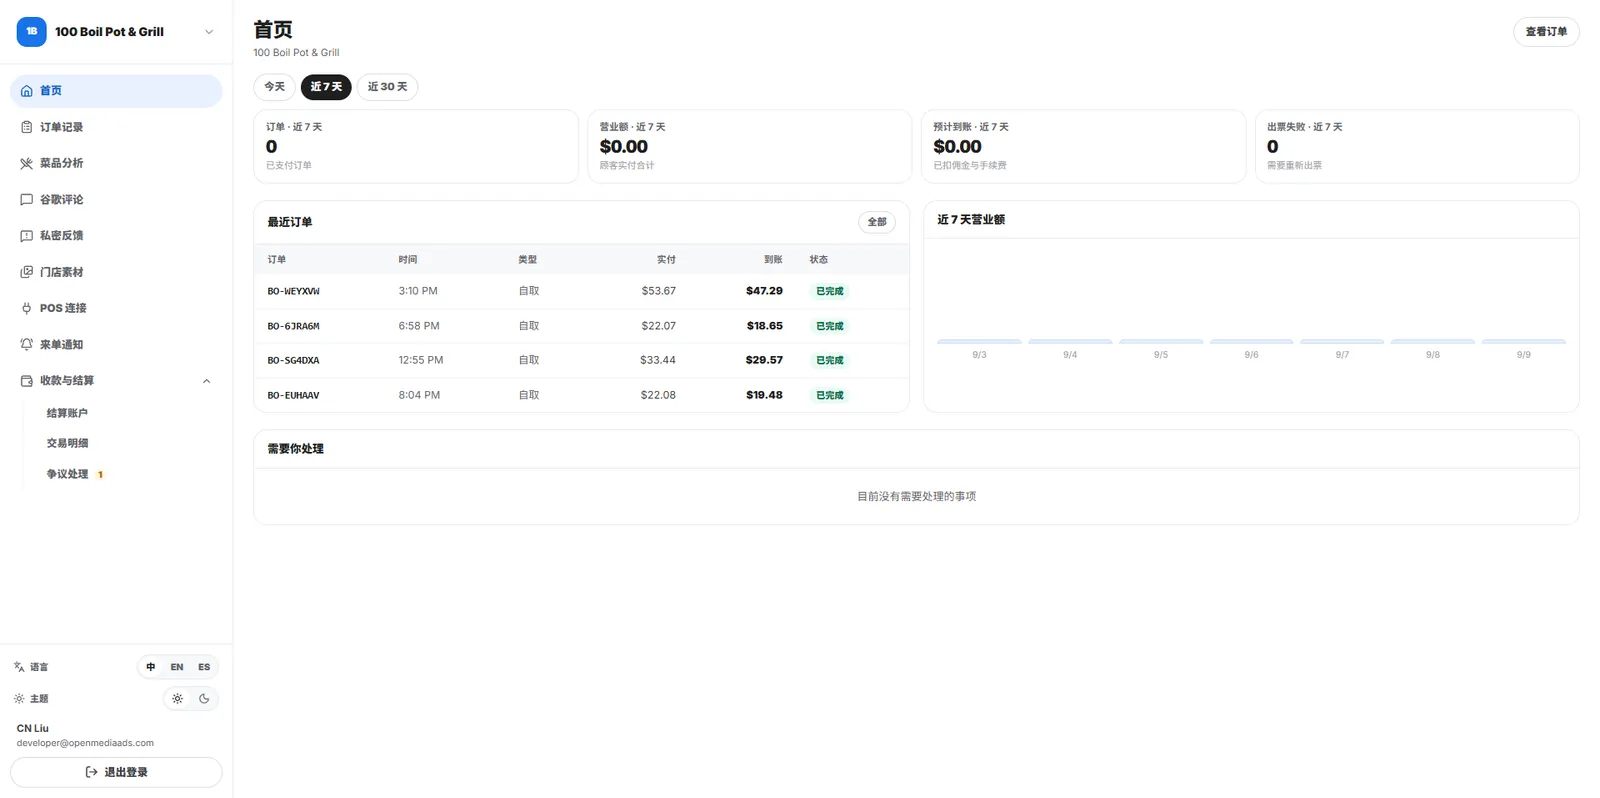Click the 1B restaurant logo badge
This screenshot has width=1600, height=798.
32,32
